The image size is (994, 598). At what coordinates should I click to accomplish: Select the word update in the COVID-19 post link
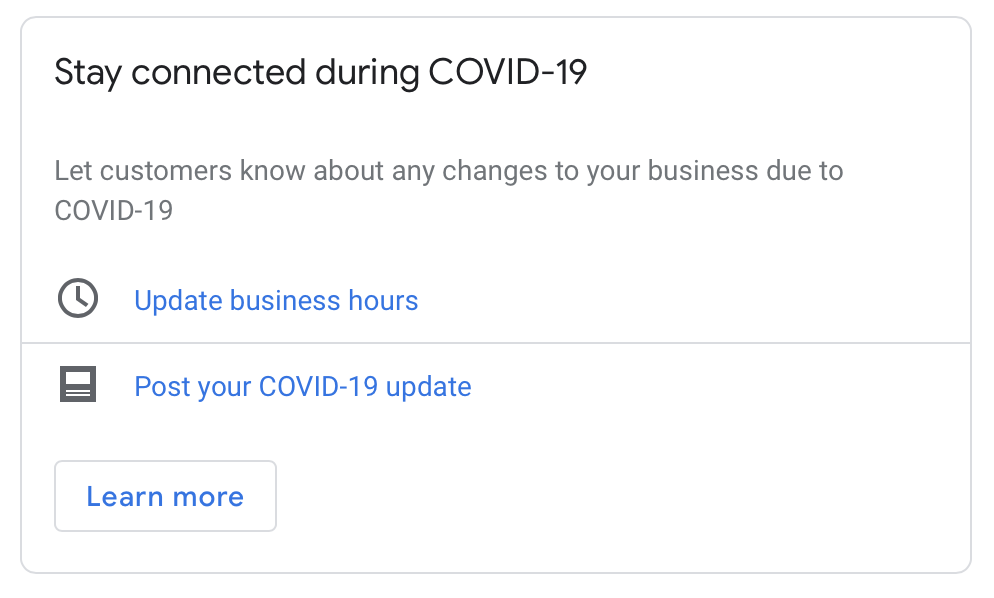point(429,387)
